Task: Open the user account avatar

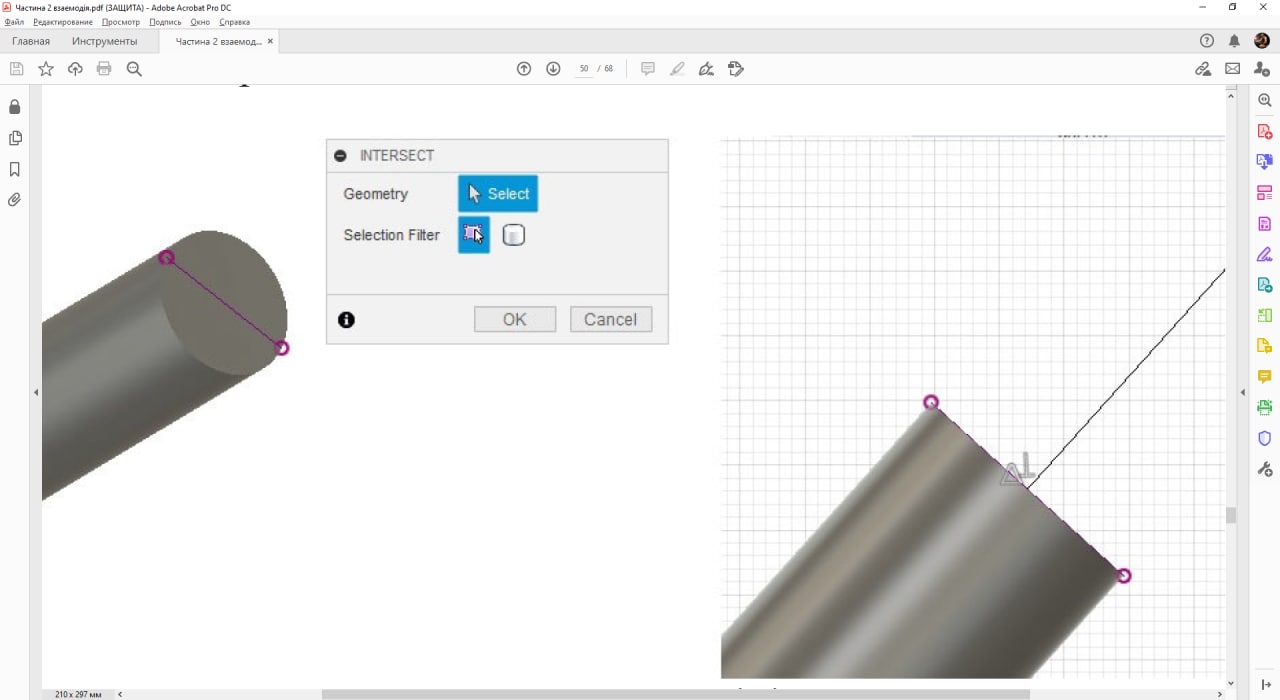Action: click(x=1262, y=41)
